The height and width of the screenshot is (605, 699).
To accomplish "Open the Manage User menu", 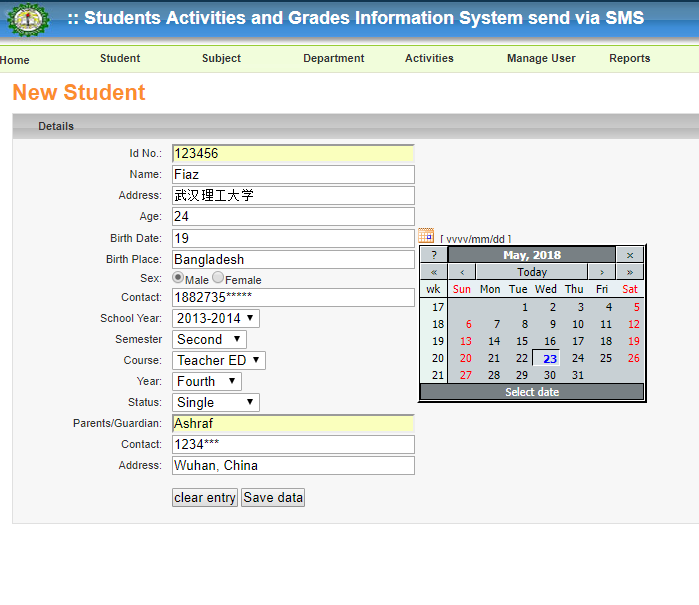I will coord(541,58).
